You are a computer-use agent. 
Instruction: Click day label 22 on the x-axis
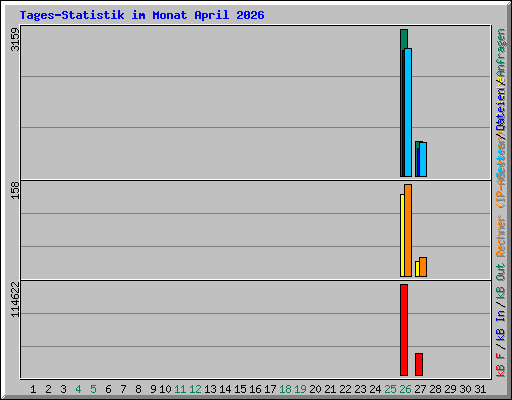coord(345,389)
